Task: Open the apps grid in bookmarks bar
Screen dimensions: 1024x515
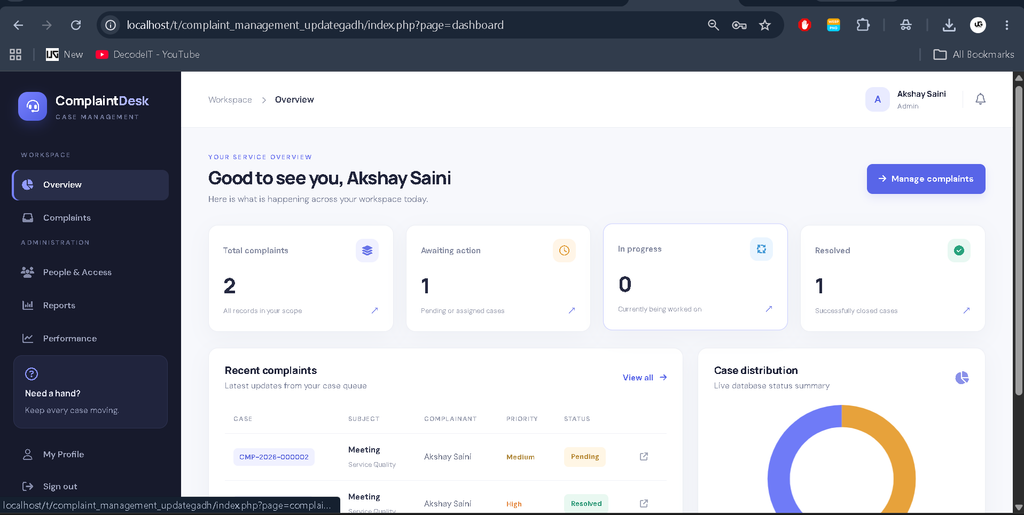Action: [16, 55]
